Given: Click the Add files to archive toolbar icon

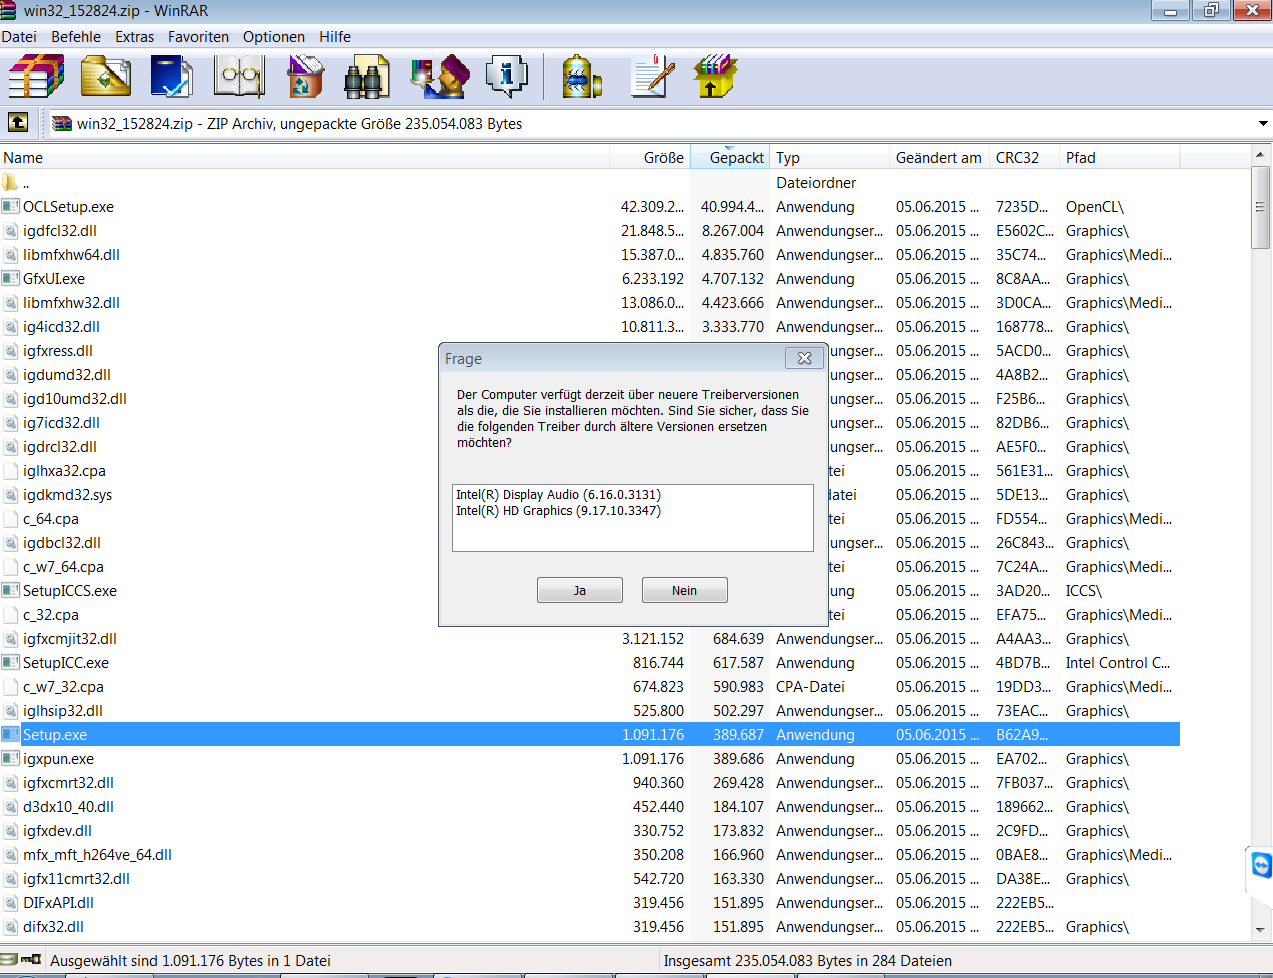Looking at the screenshot, I should pyautogui.click(x=36, y=76).
